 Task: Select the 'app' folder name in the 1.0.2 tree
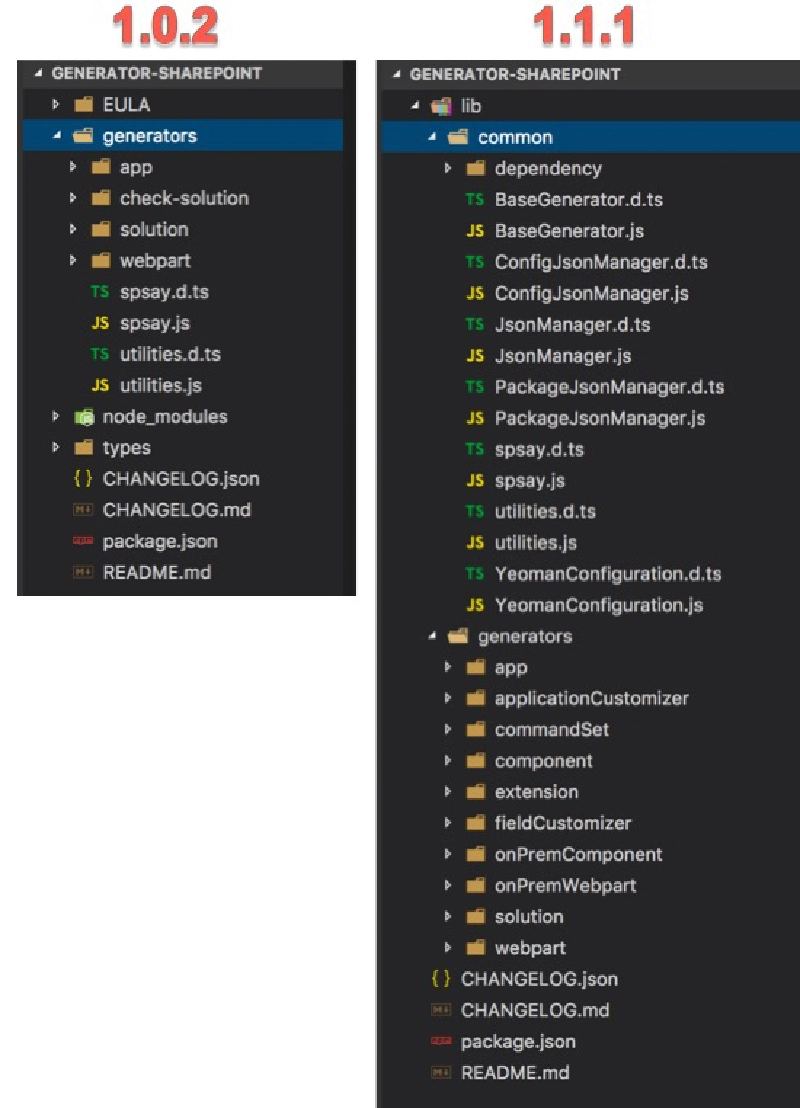pyautogui.click(x=136, y=167)
